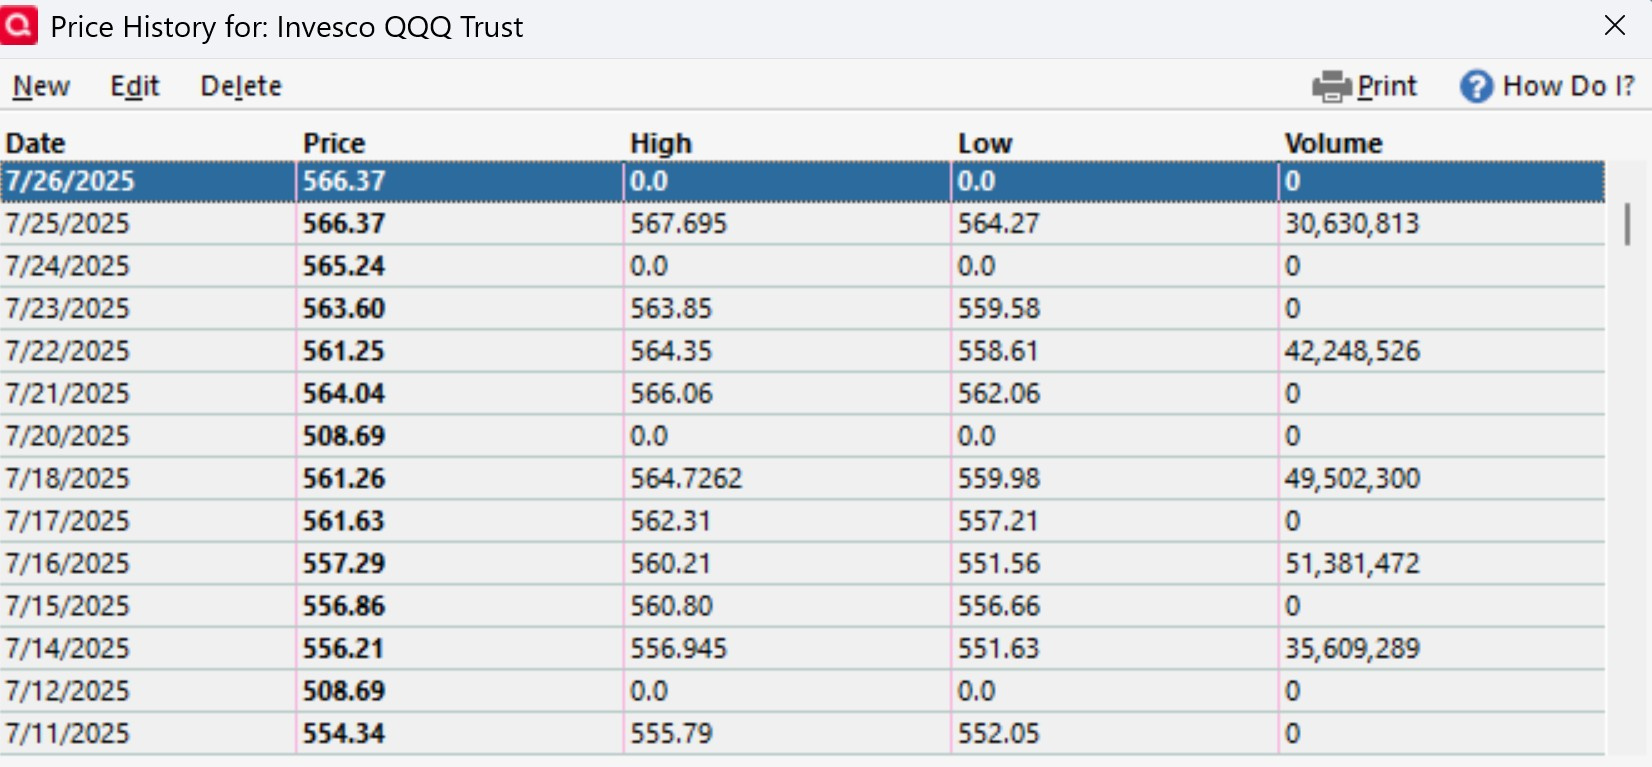This screenshot has width=1652, height=767.
Task: Click price 563.60
Action: click(x=344, y=309)
